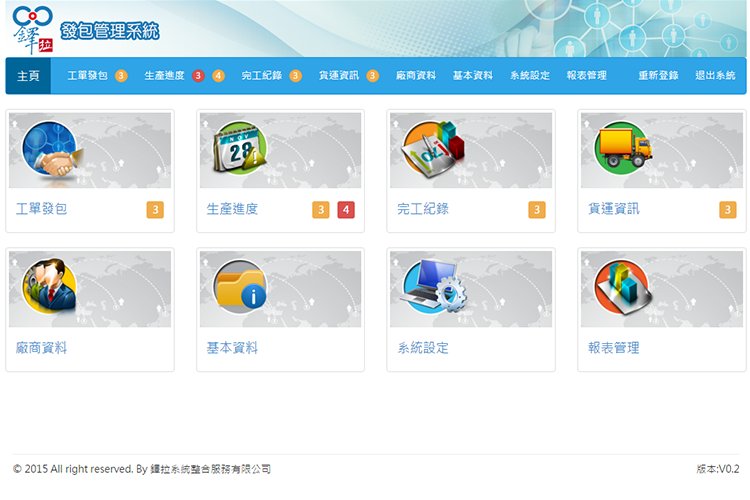The height and width of the screenshot is (500, 750).
Task: Click red badge 3 beside 生產進度 in navbar
Action: click(198, 76)
